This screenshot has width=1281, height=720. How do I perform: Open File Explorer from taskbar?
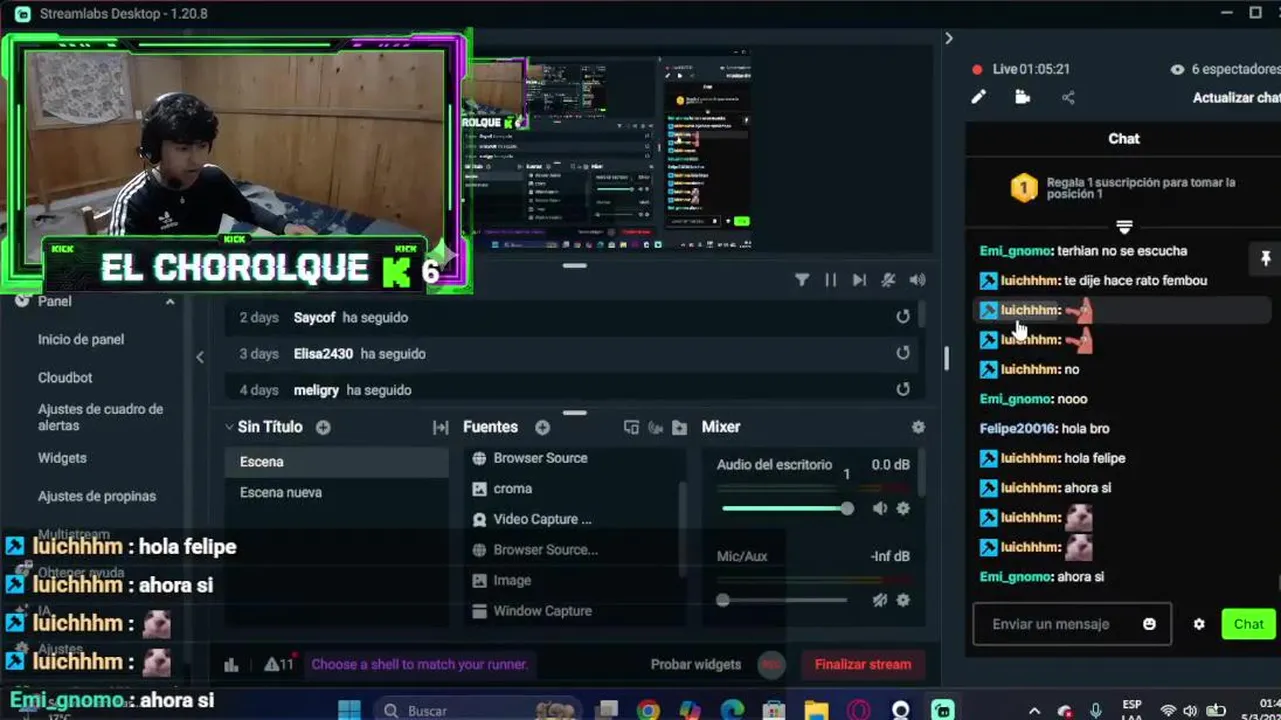click(x=816, y=711)
